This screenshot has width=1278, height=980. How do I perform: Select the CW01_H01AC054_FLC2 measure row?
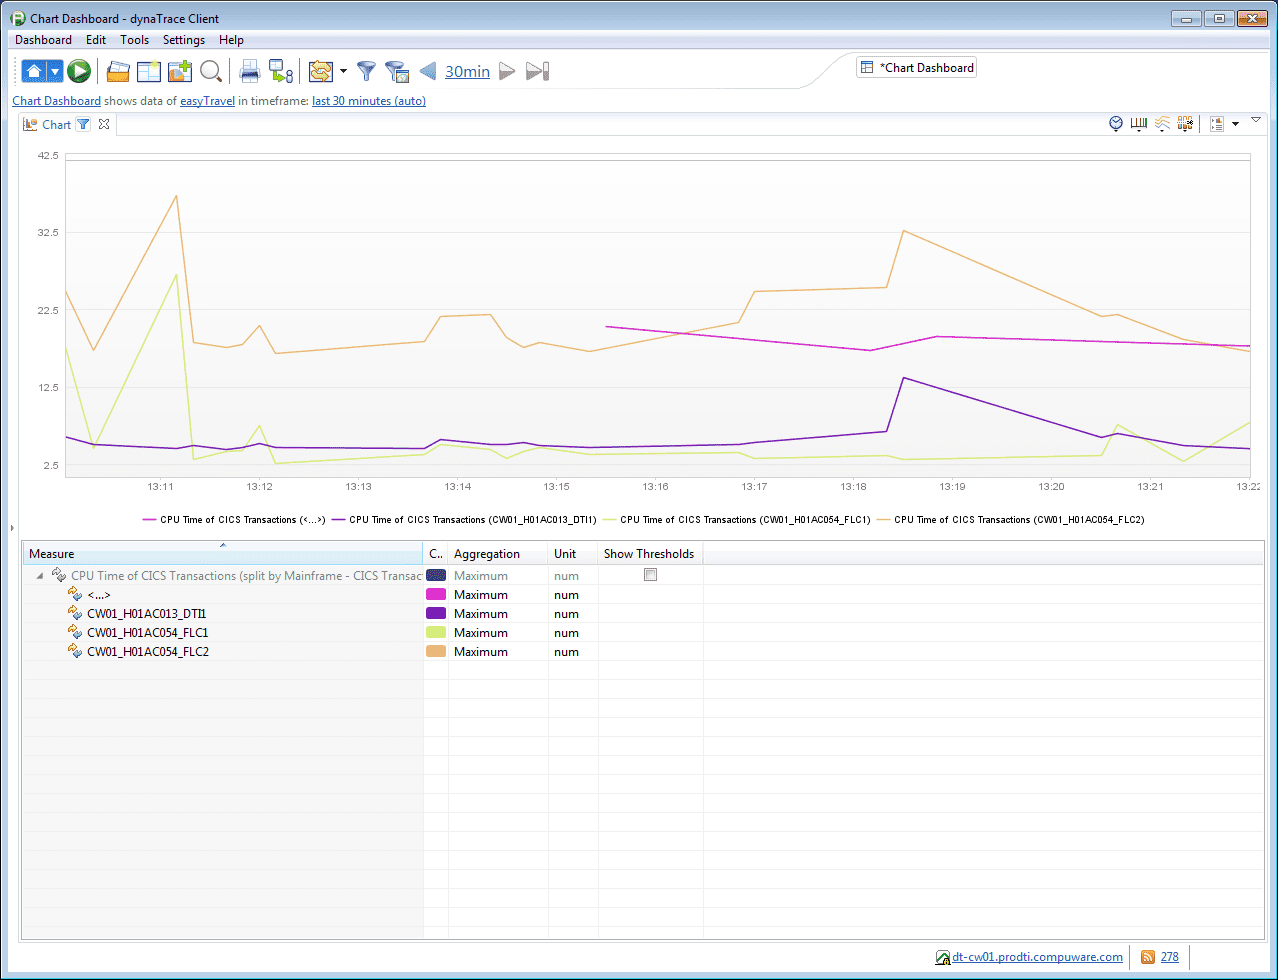[x=642, y=651]
